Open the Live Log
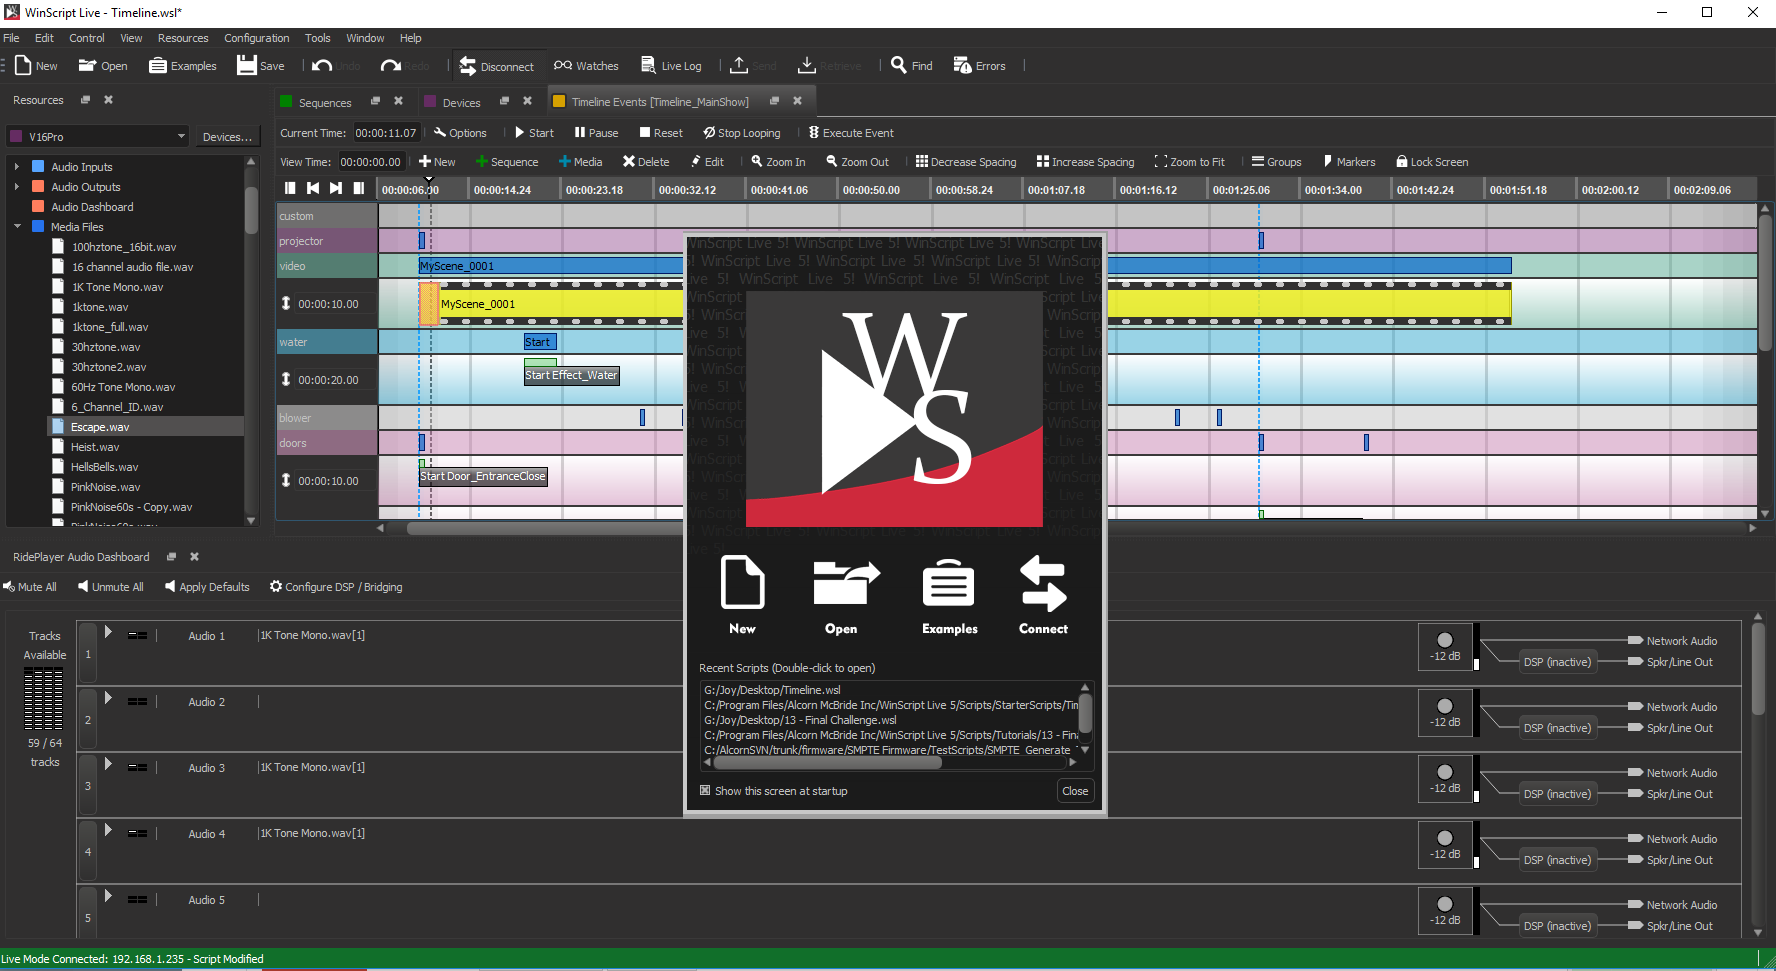Image resolution: width=1776 pixels, height=971 pixels. [x=671, y=65]
